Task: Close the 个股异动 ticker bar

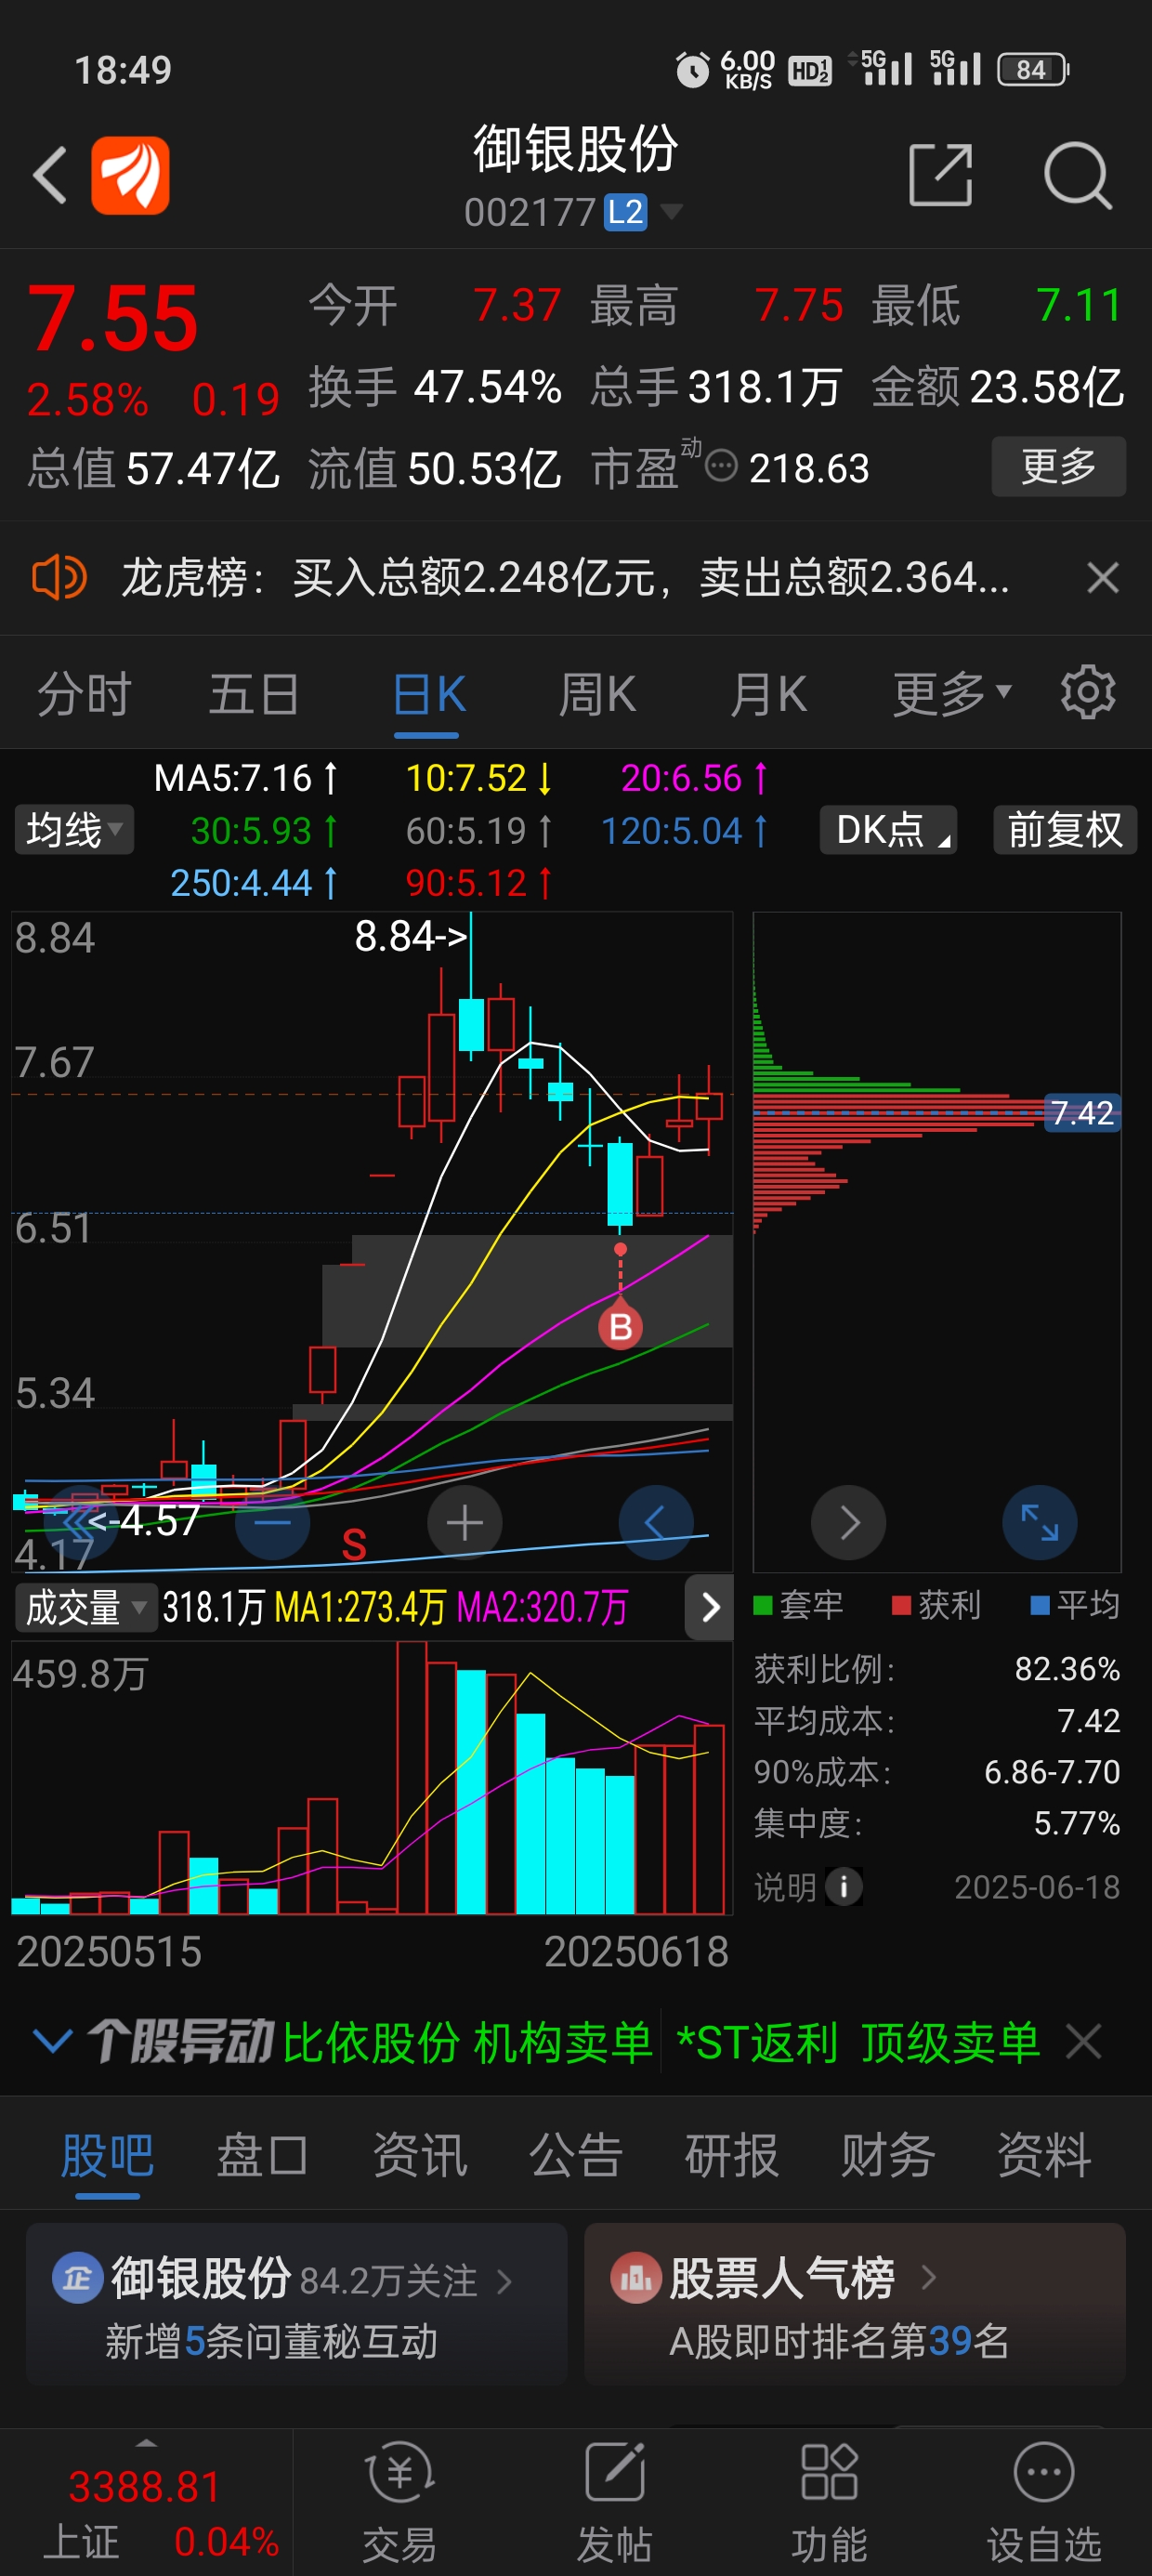Action: click(x=1083, y=2041)
